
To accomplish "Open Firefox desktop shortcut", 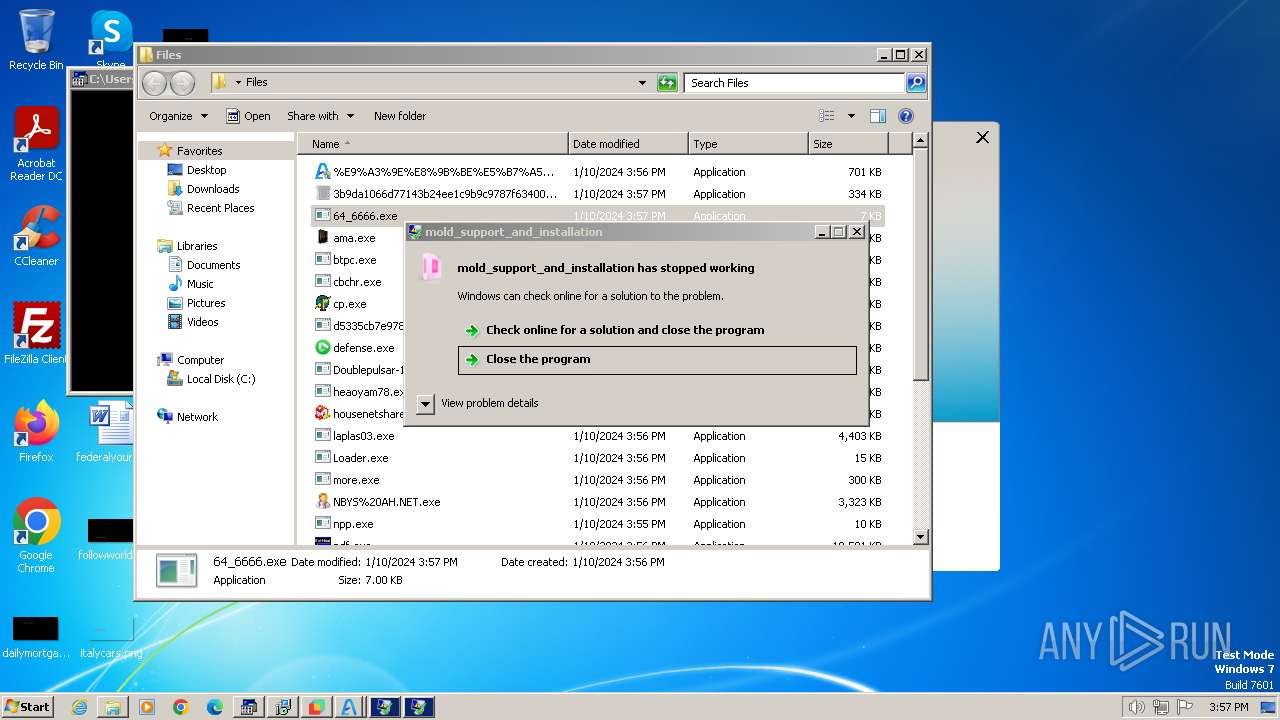I will click(36, 431).
